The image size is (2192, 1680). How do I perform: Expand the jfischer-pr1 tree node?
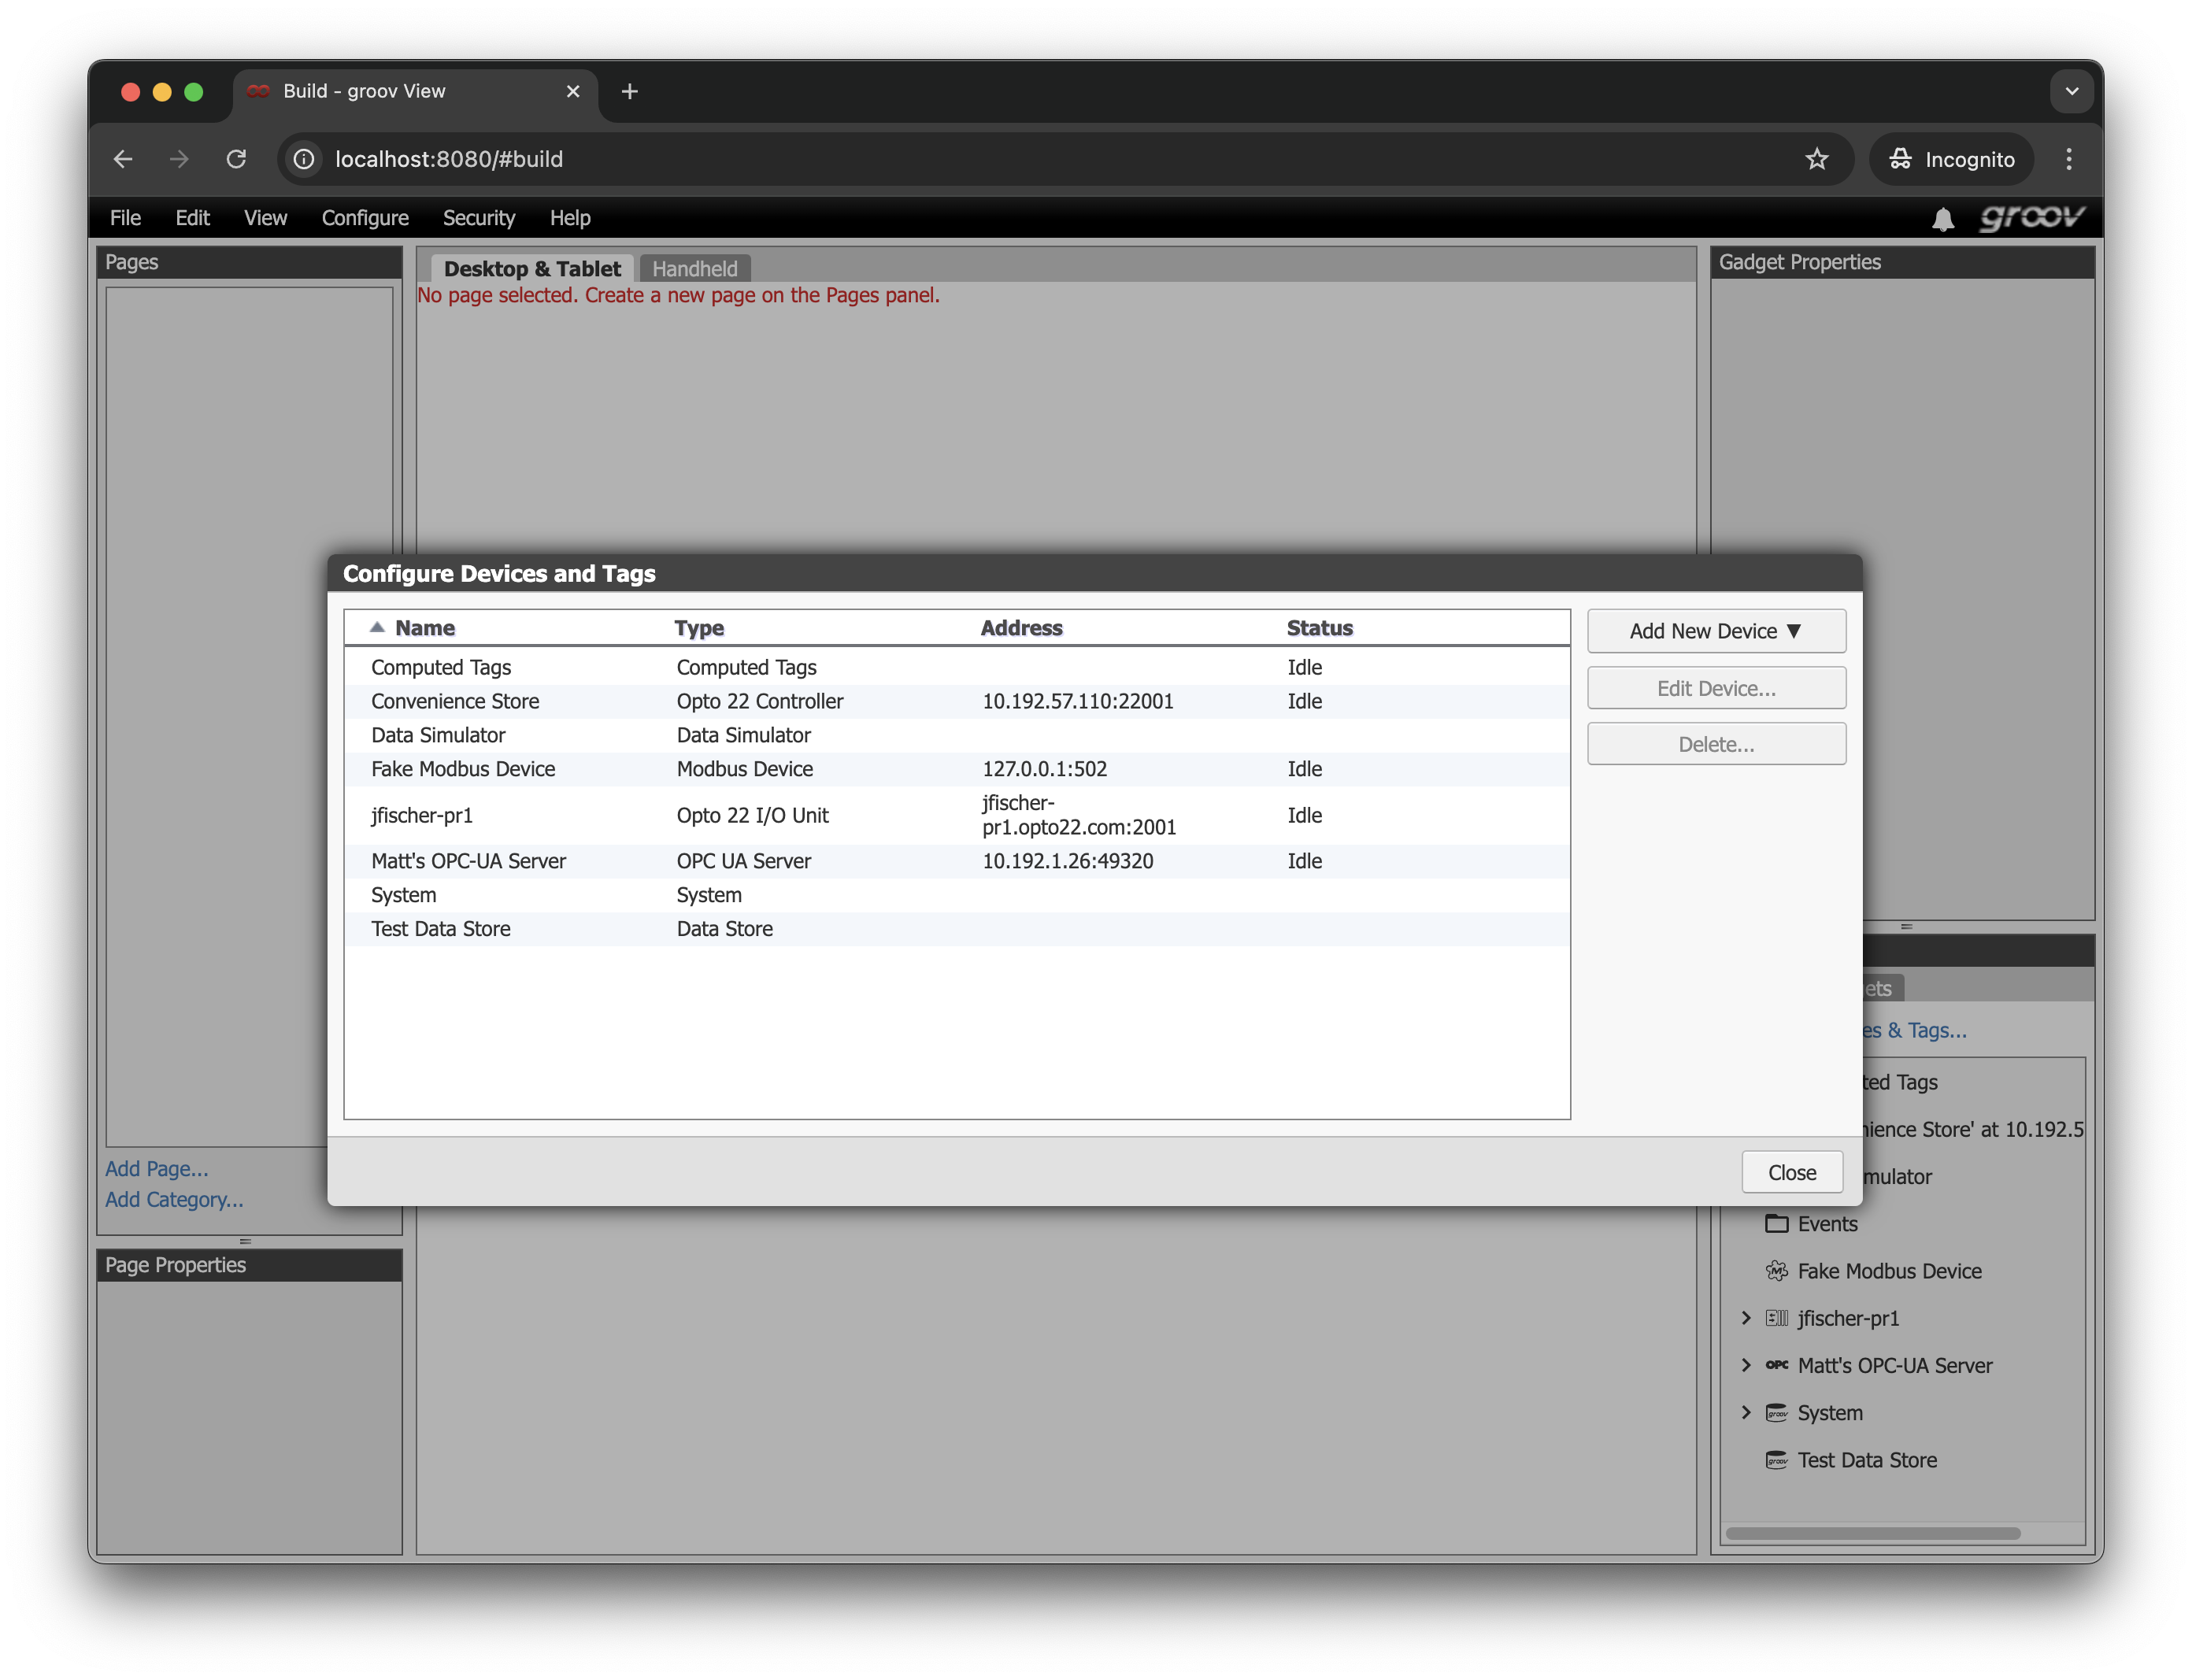coord(1746,1318)
